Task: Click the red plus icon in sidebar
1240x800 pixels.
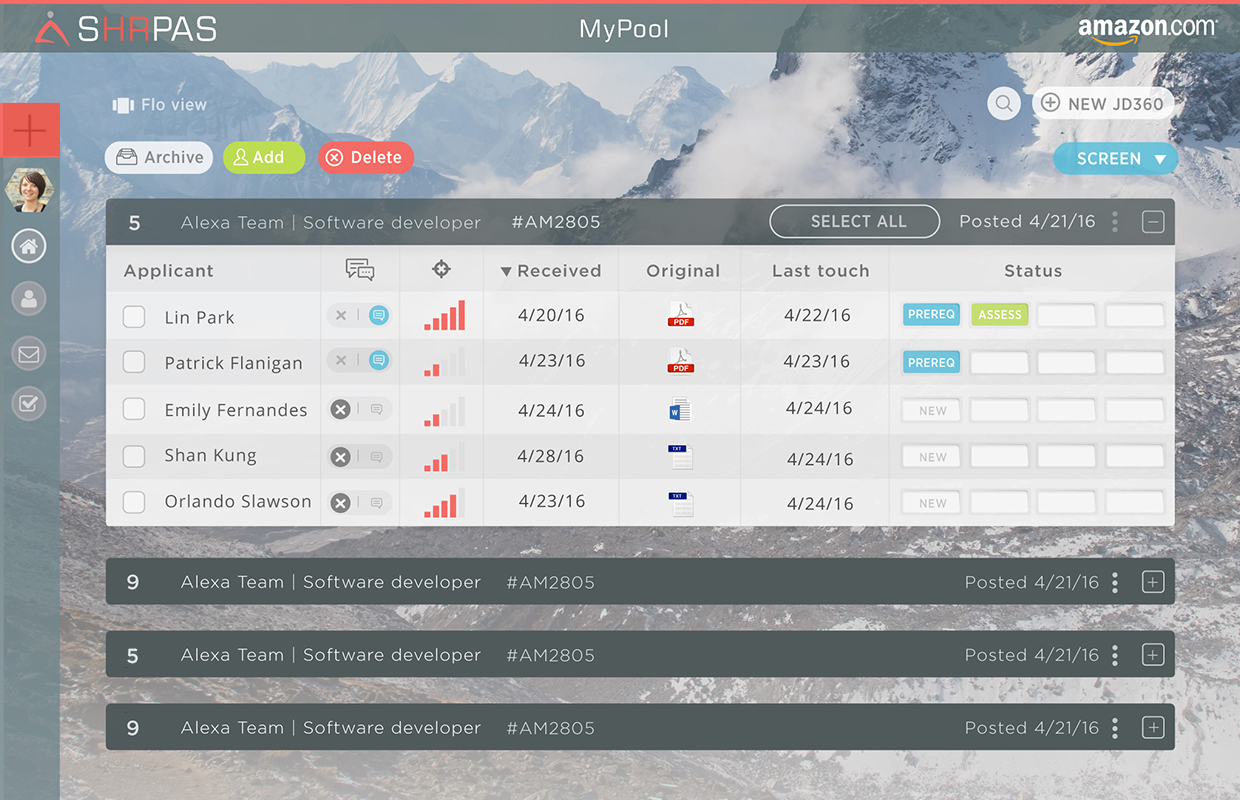Action: coord(30,130)
